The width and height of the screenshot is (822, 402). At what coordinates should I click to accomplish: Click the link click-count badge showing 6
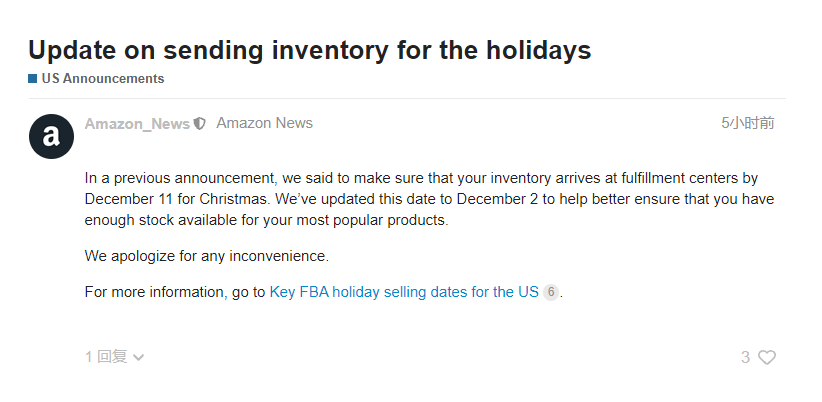(551, 293)
